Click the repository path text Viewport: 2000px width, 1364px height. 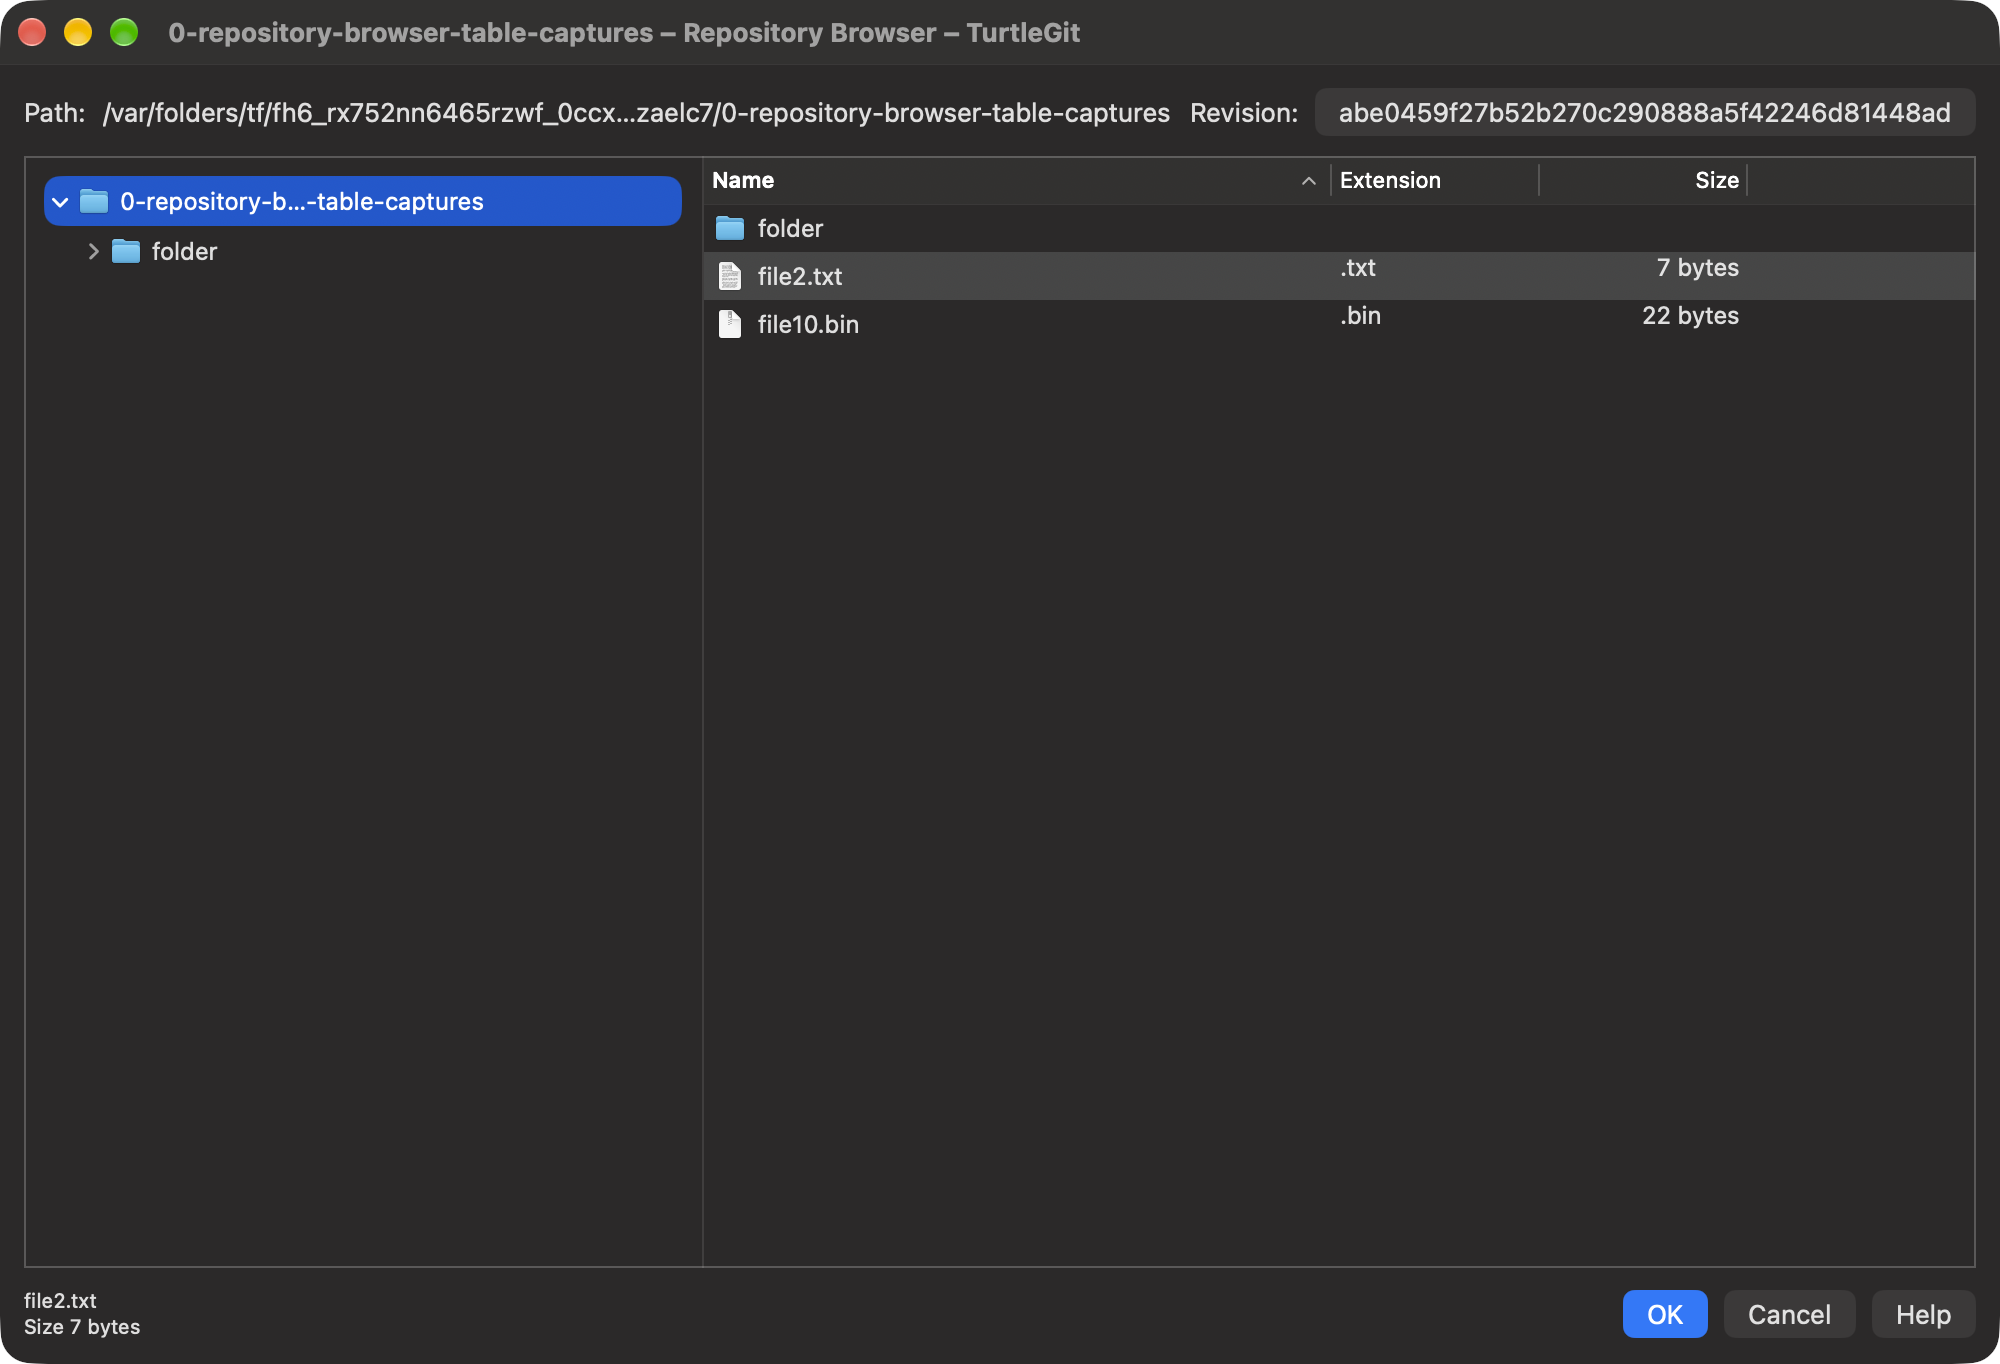(636, 112)
